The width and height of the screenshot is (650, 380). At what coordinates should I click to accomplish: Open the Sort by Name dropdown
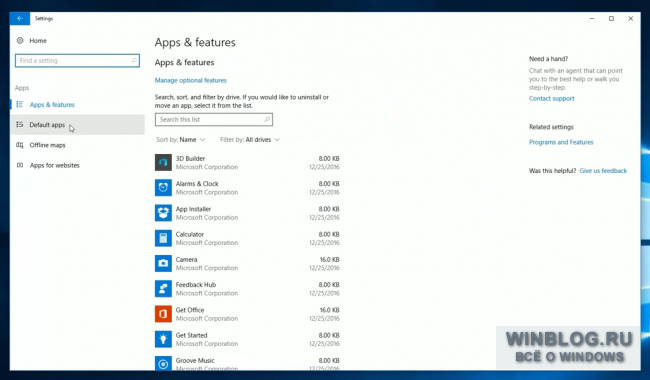[181, 140]
